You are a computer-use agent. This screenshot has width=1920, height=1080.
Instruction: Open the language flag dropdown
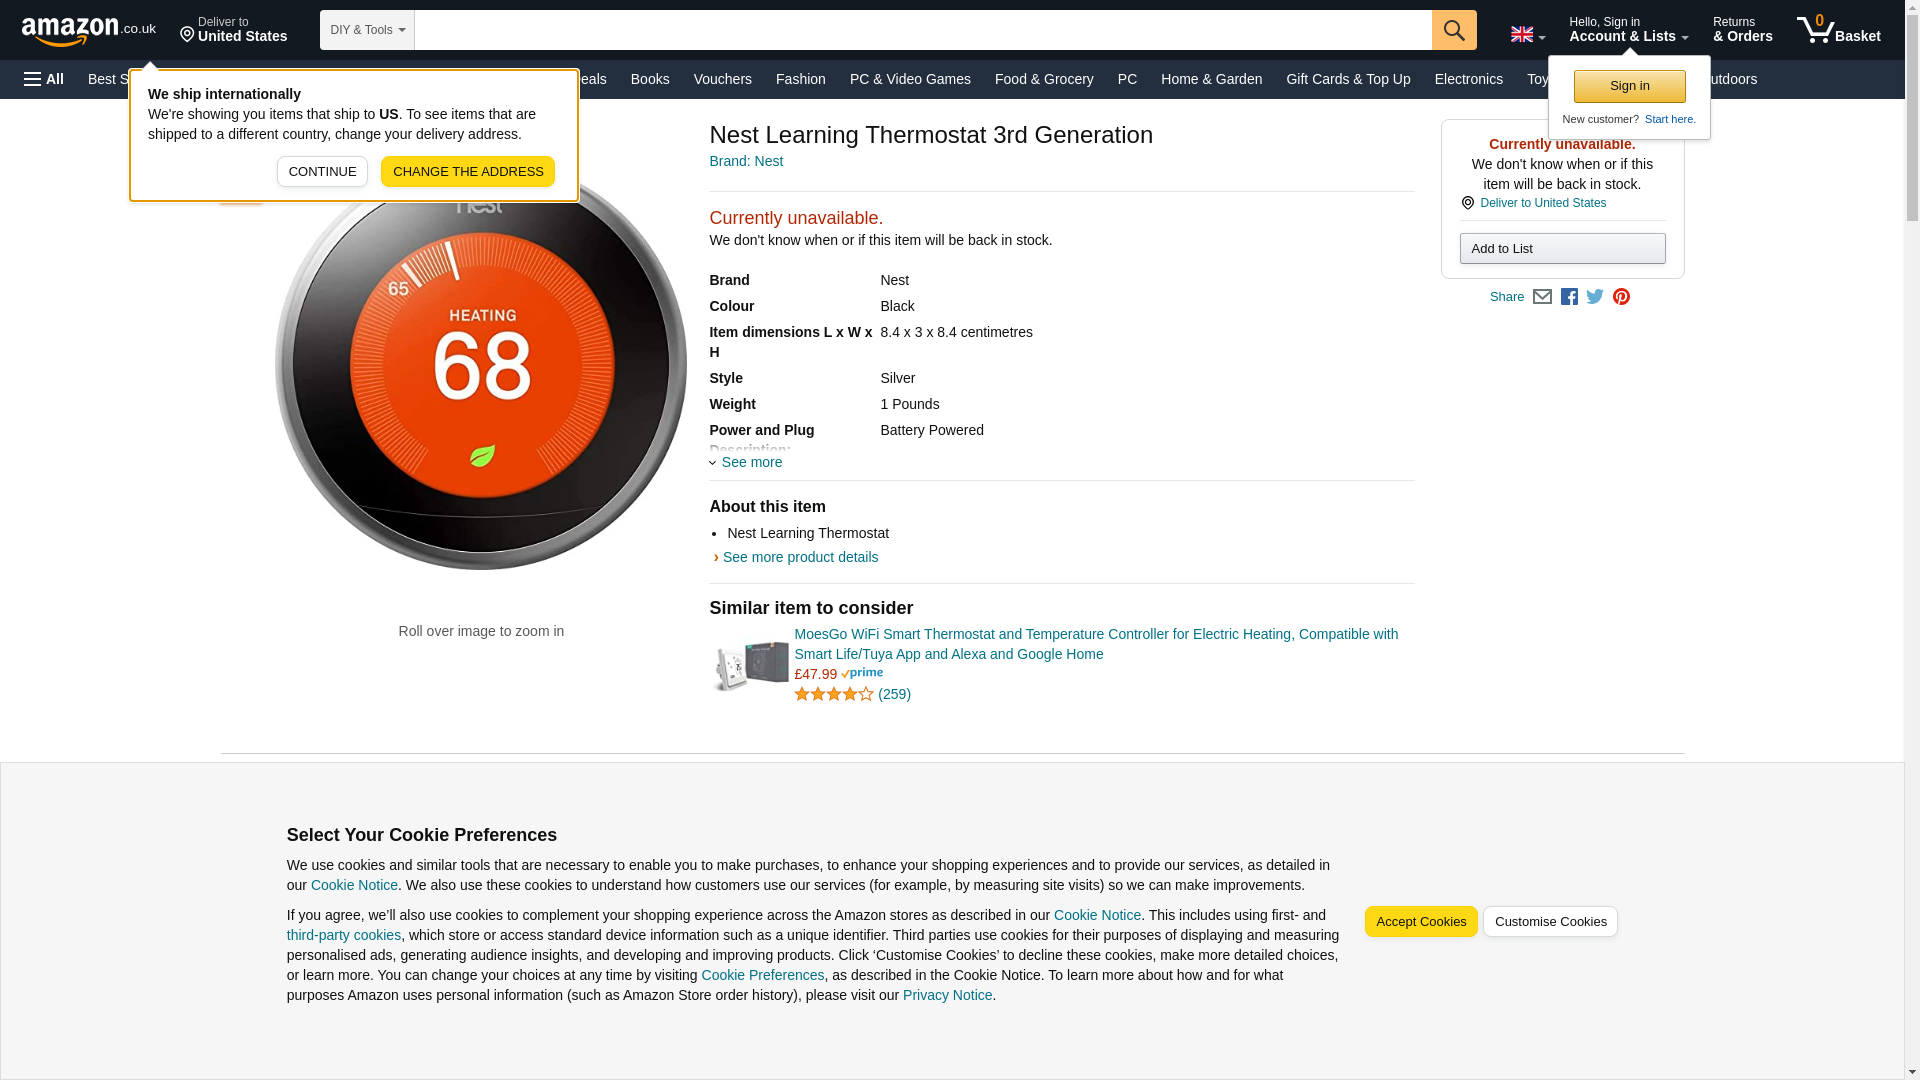1527,34
